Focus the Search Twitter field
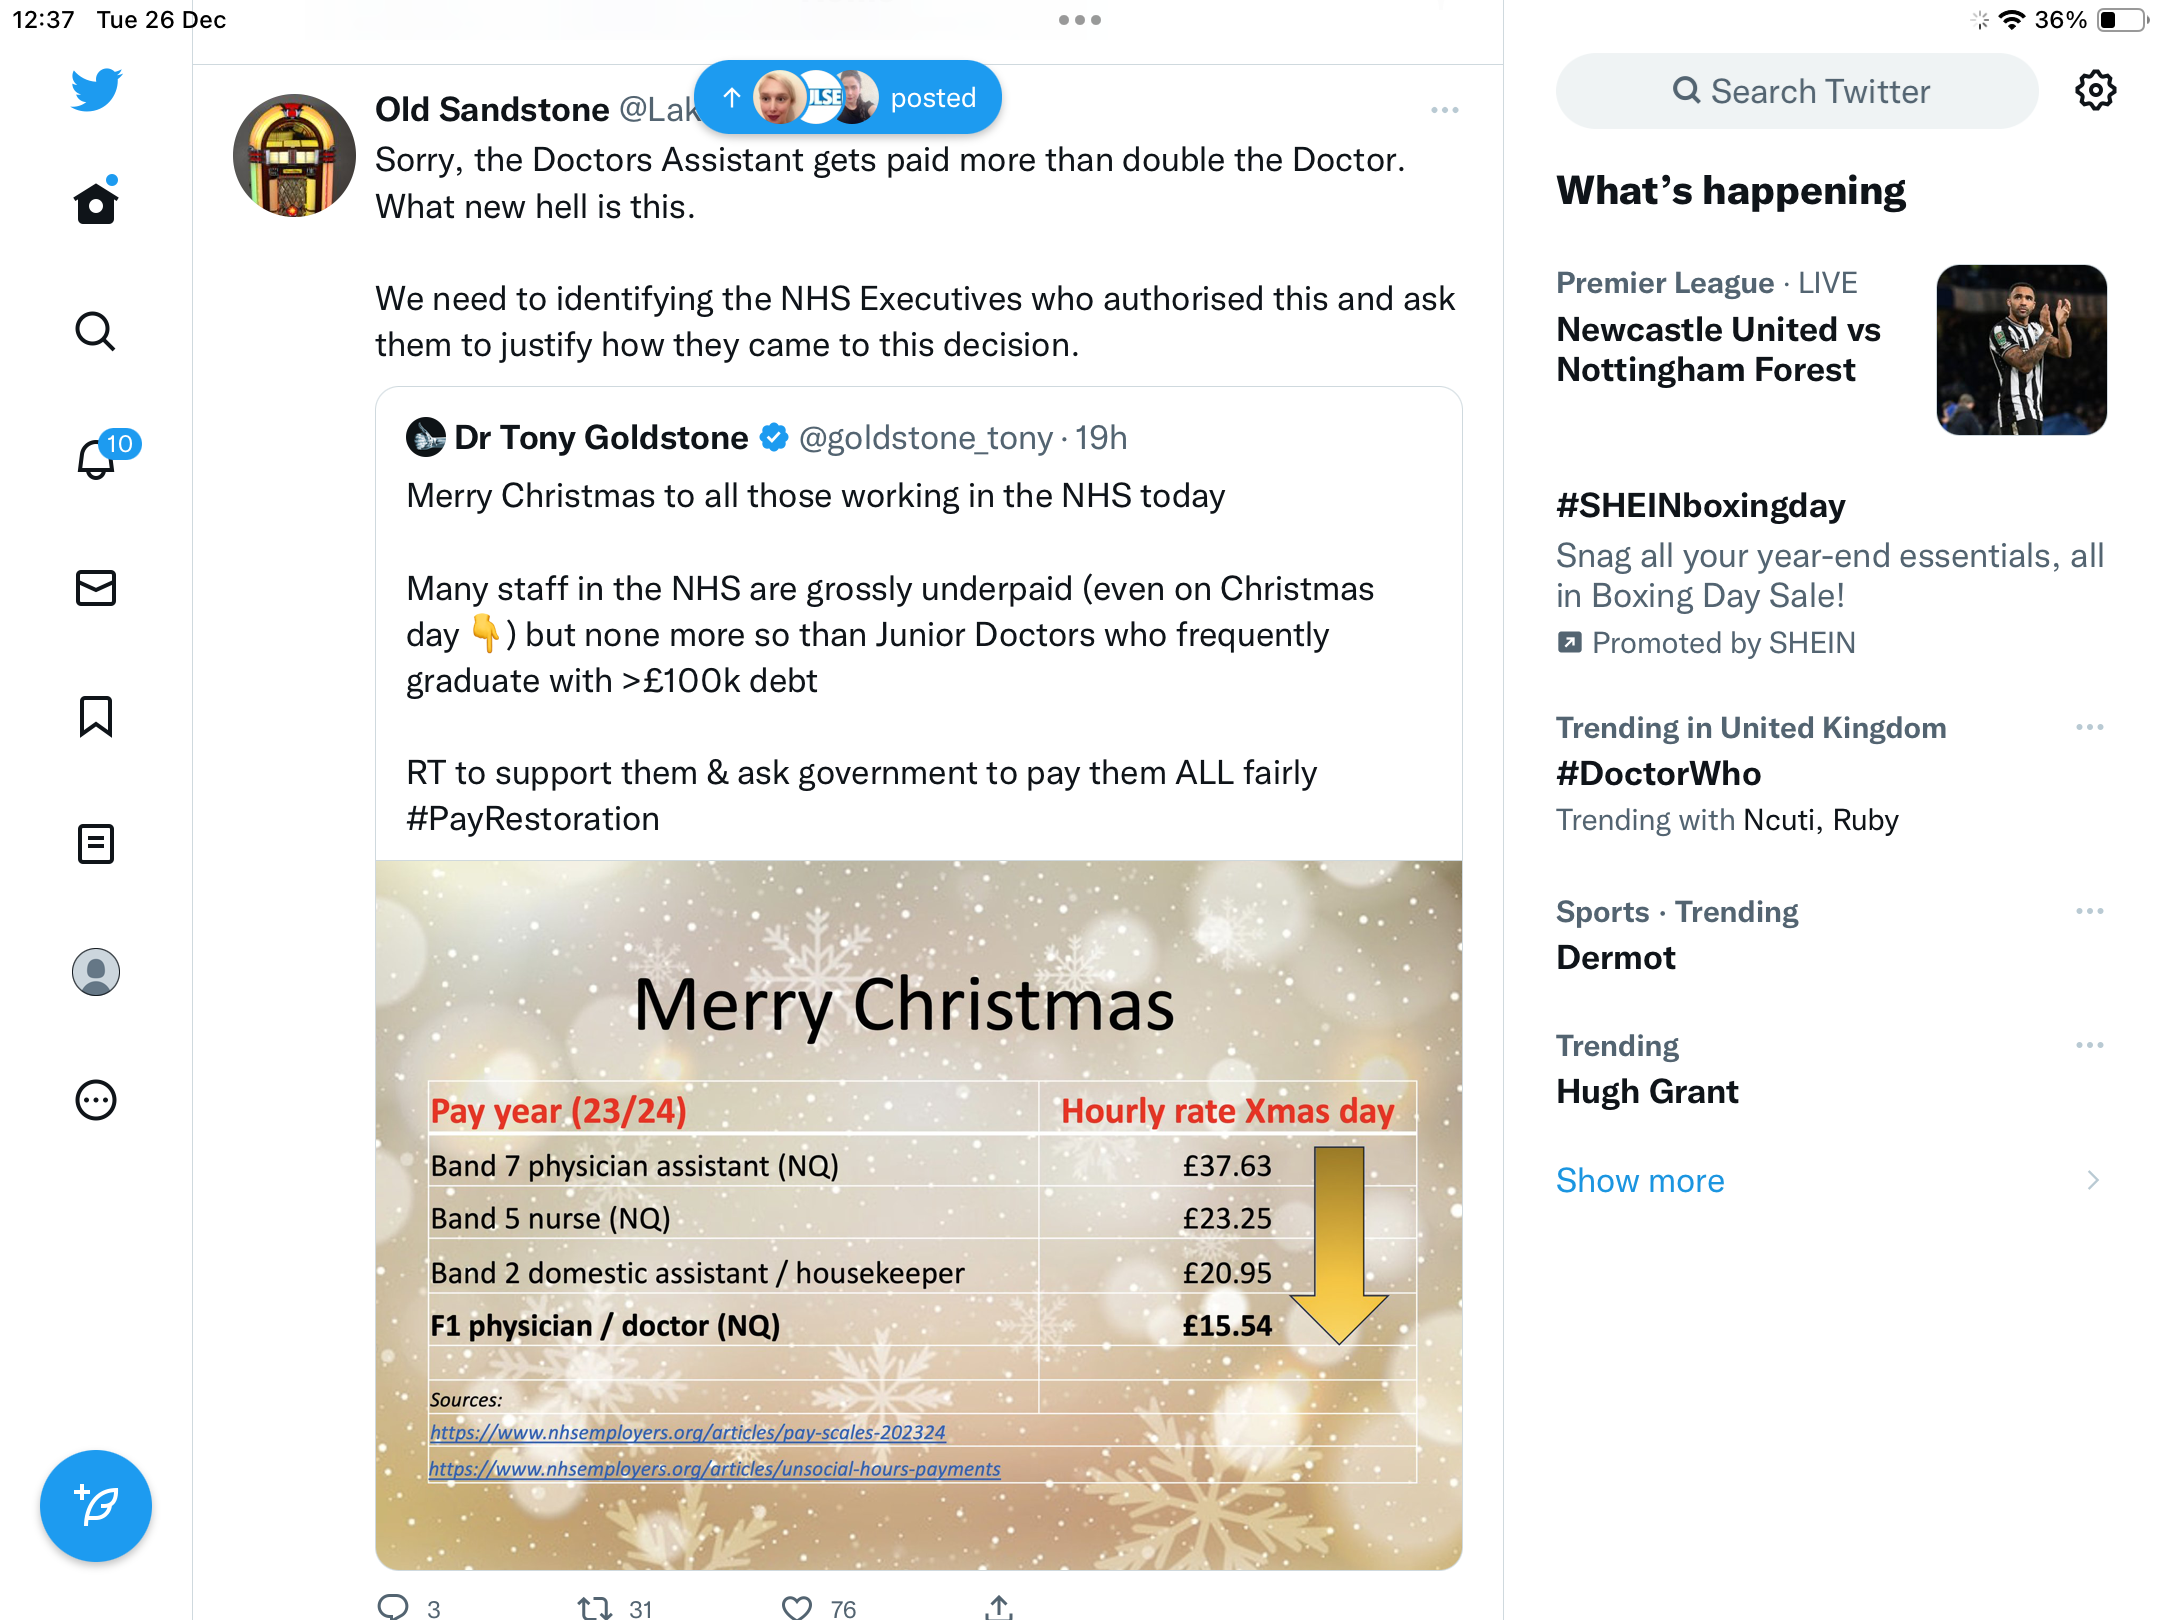 [1797, 91]
